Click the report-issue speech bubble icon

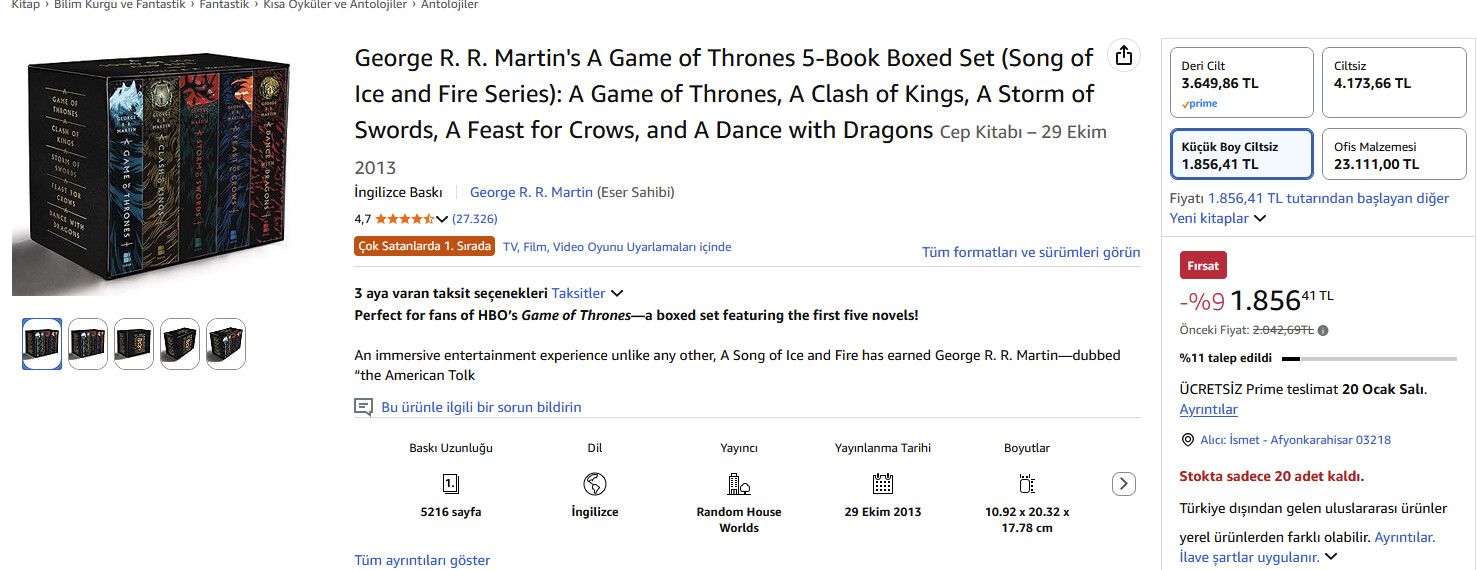[x=363, y=407]
